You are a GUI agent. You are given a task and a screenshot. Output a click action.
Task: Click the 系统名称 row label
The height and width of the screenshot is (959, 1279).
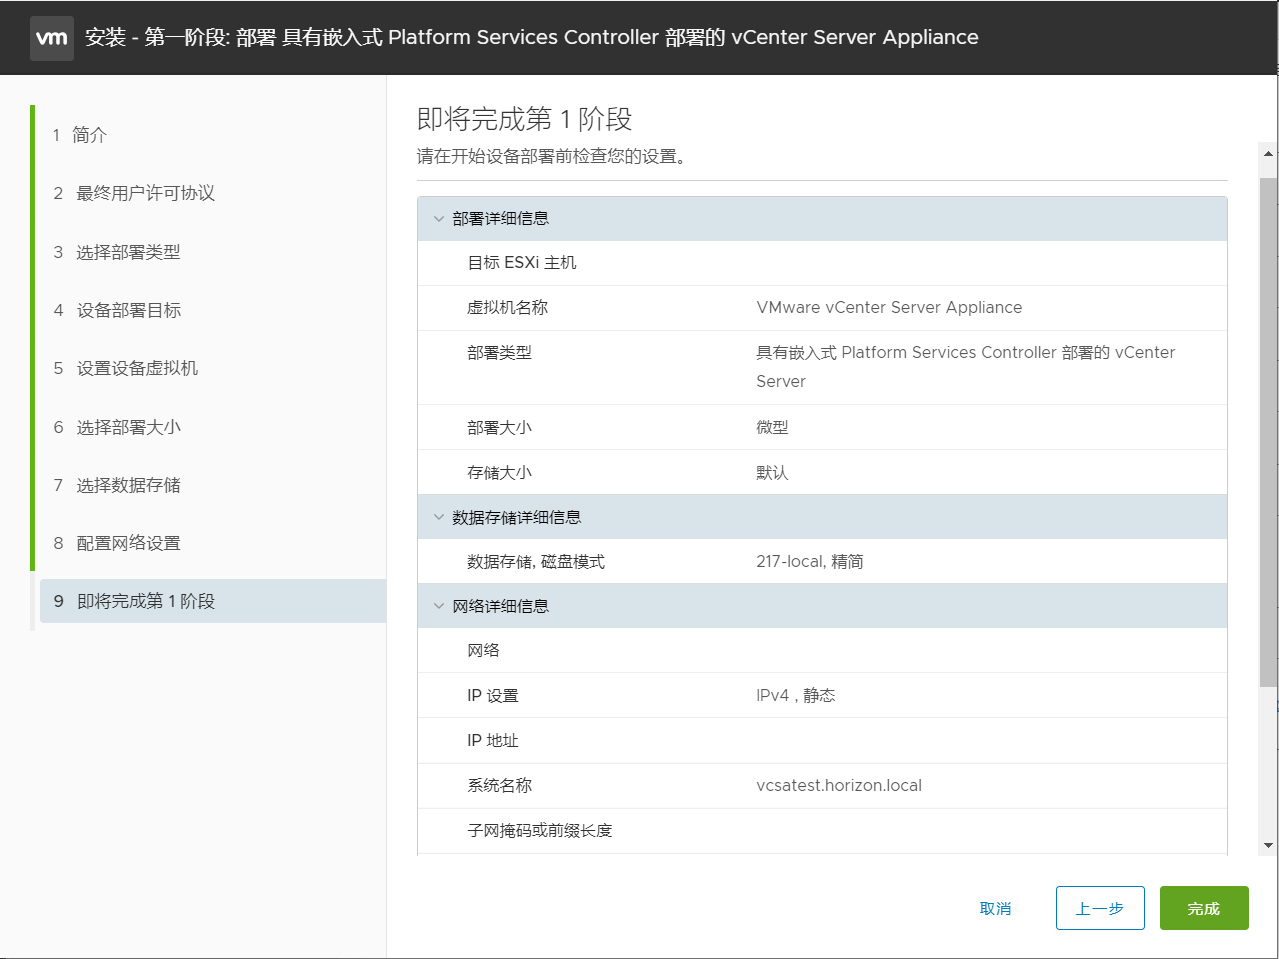click(499, 786)
